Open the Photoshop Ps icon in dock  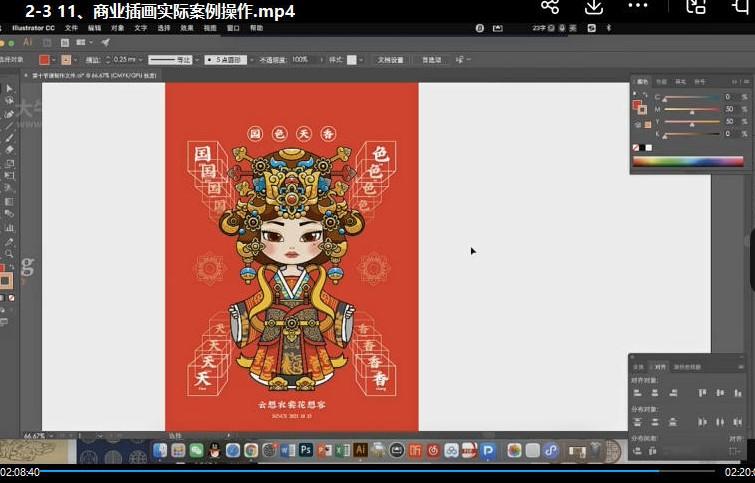[x=306, y=451]
